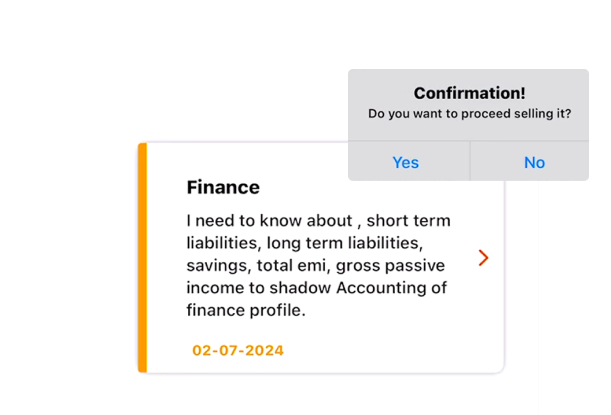
Task: Decline the sale with the No button
Action: point(534,162)
